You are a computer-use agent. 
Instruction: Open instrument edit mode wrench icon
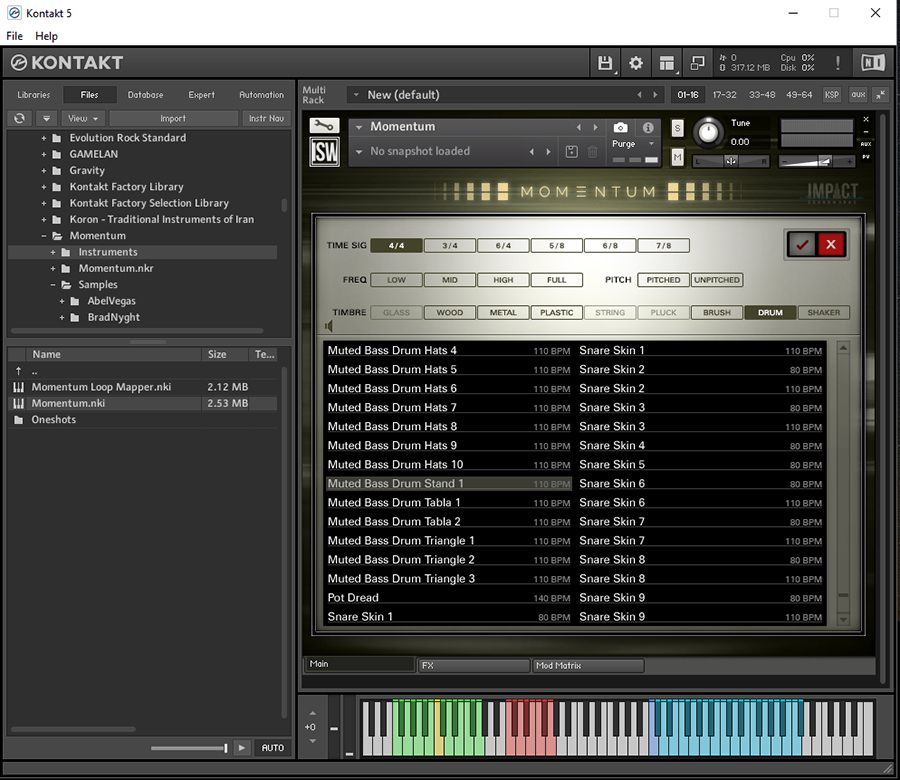[324, 125]
